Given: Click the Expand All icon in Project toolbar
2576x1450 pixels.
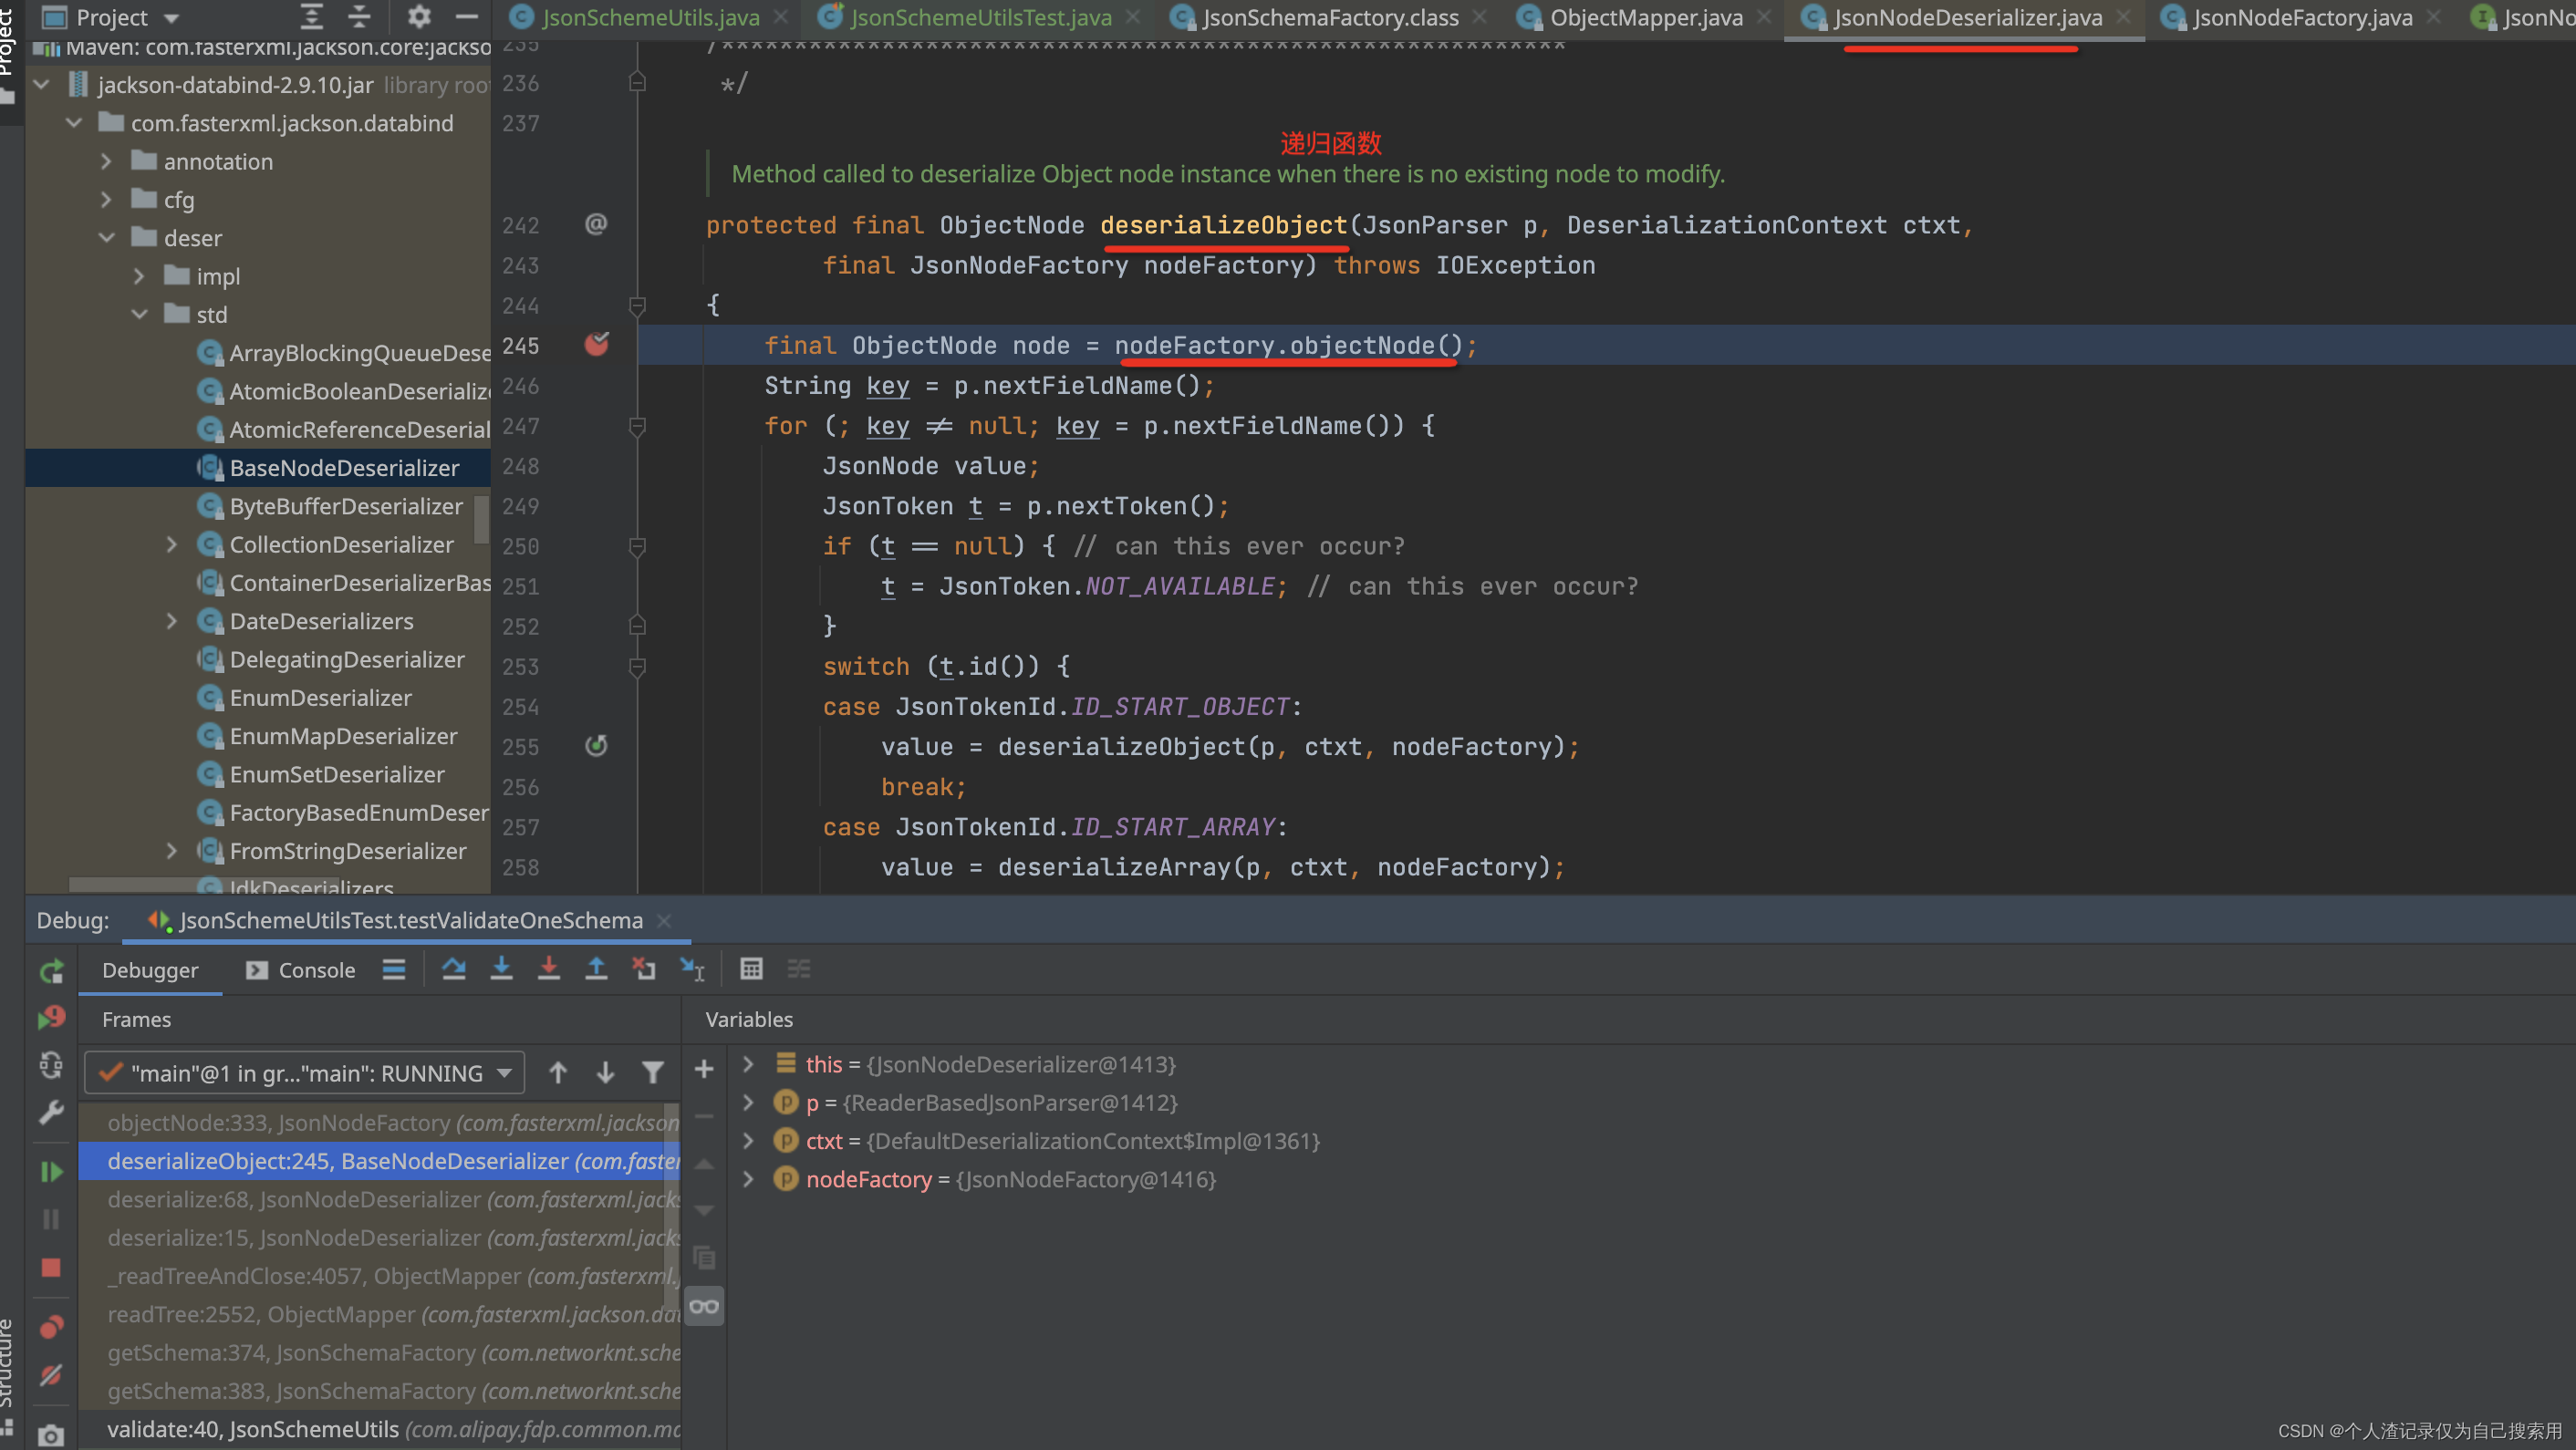Looking at the screenshot, I should (312, 17).
